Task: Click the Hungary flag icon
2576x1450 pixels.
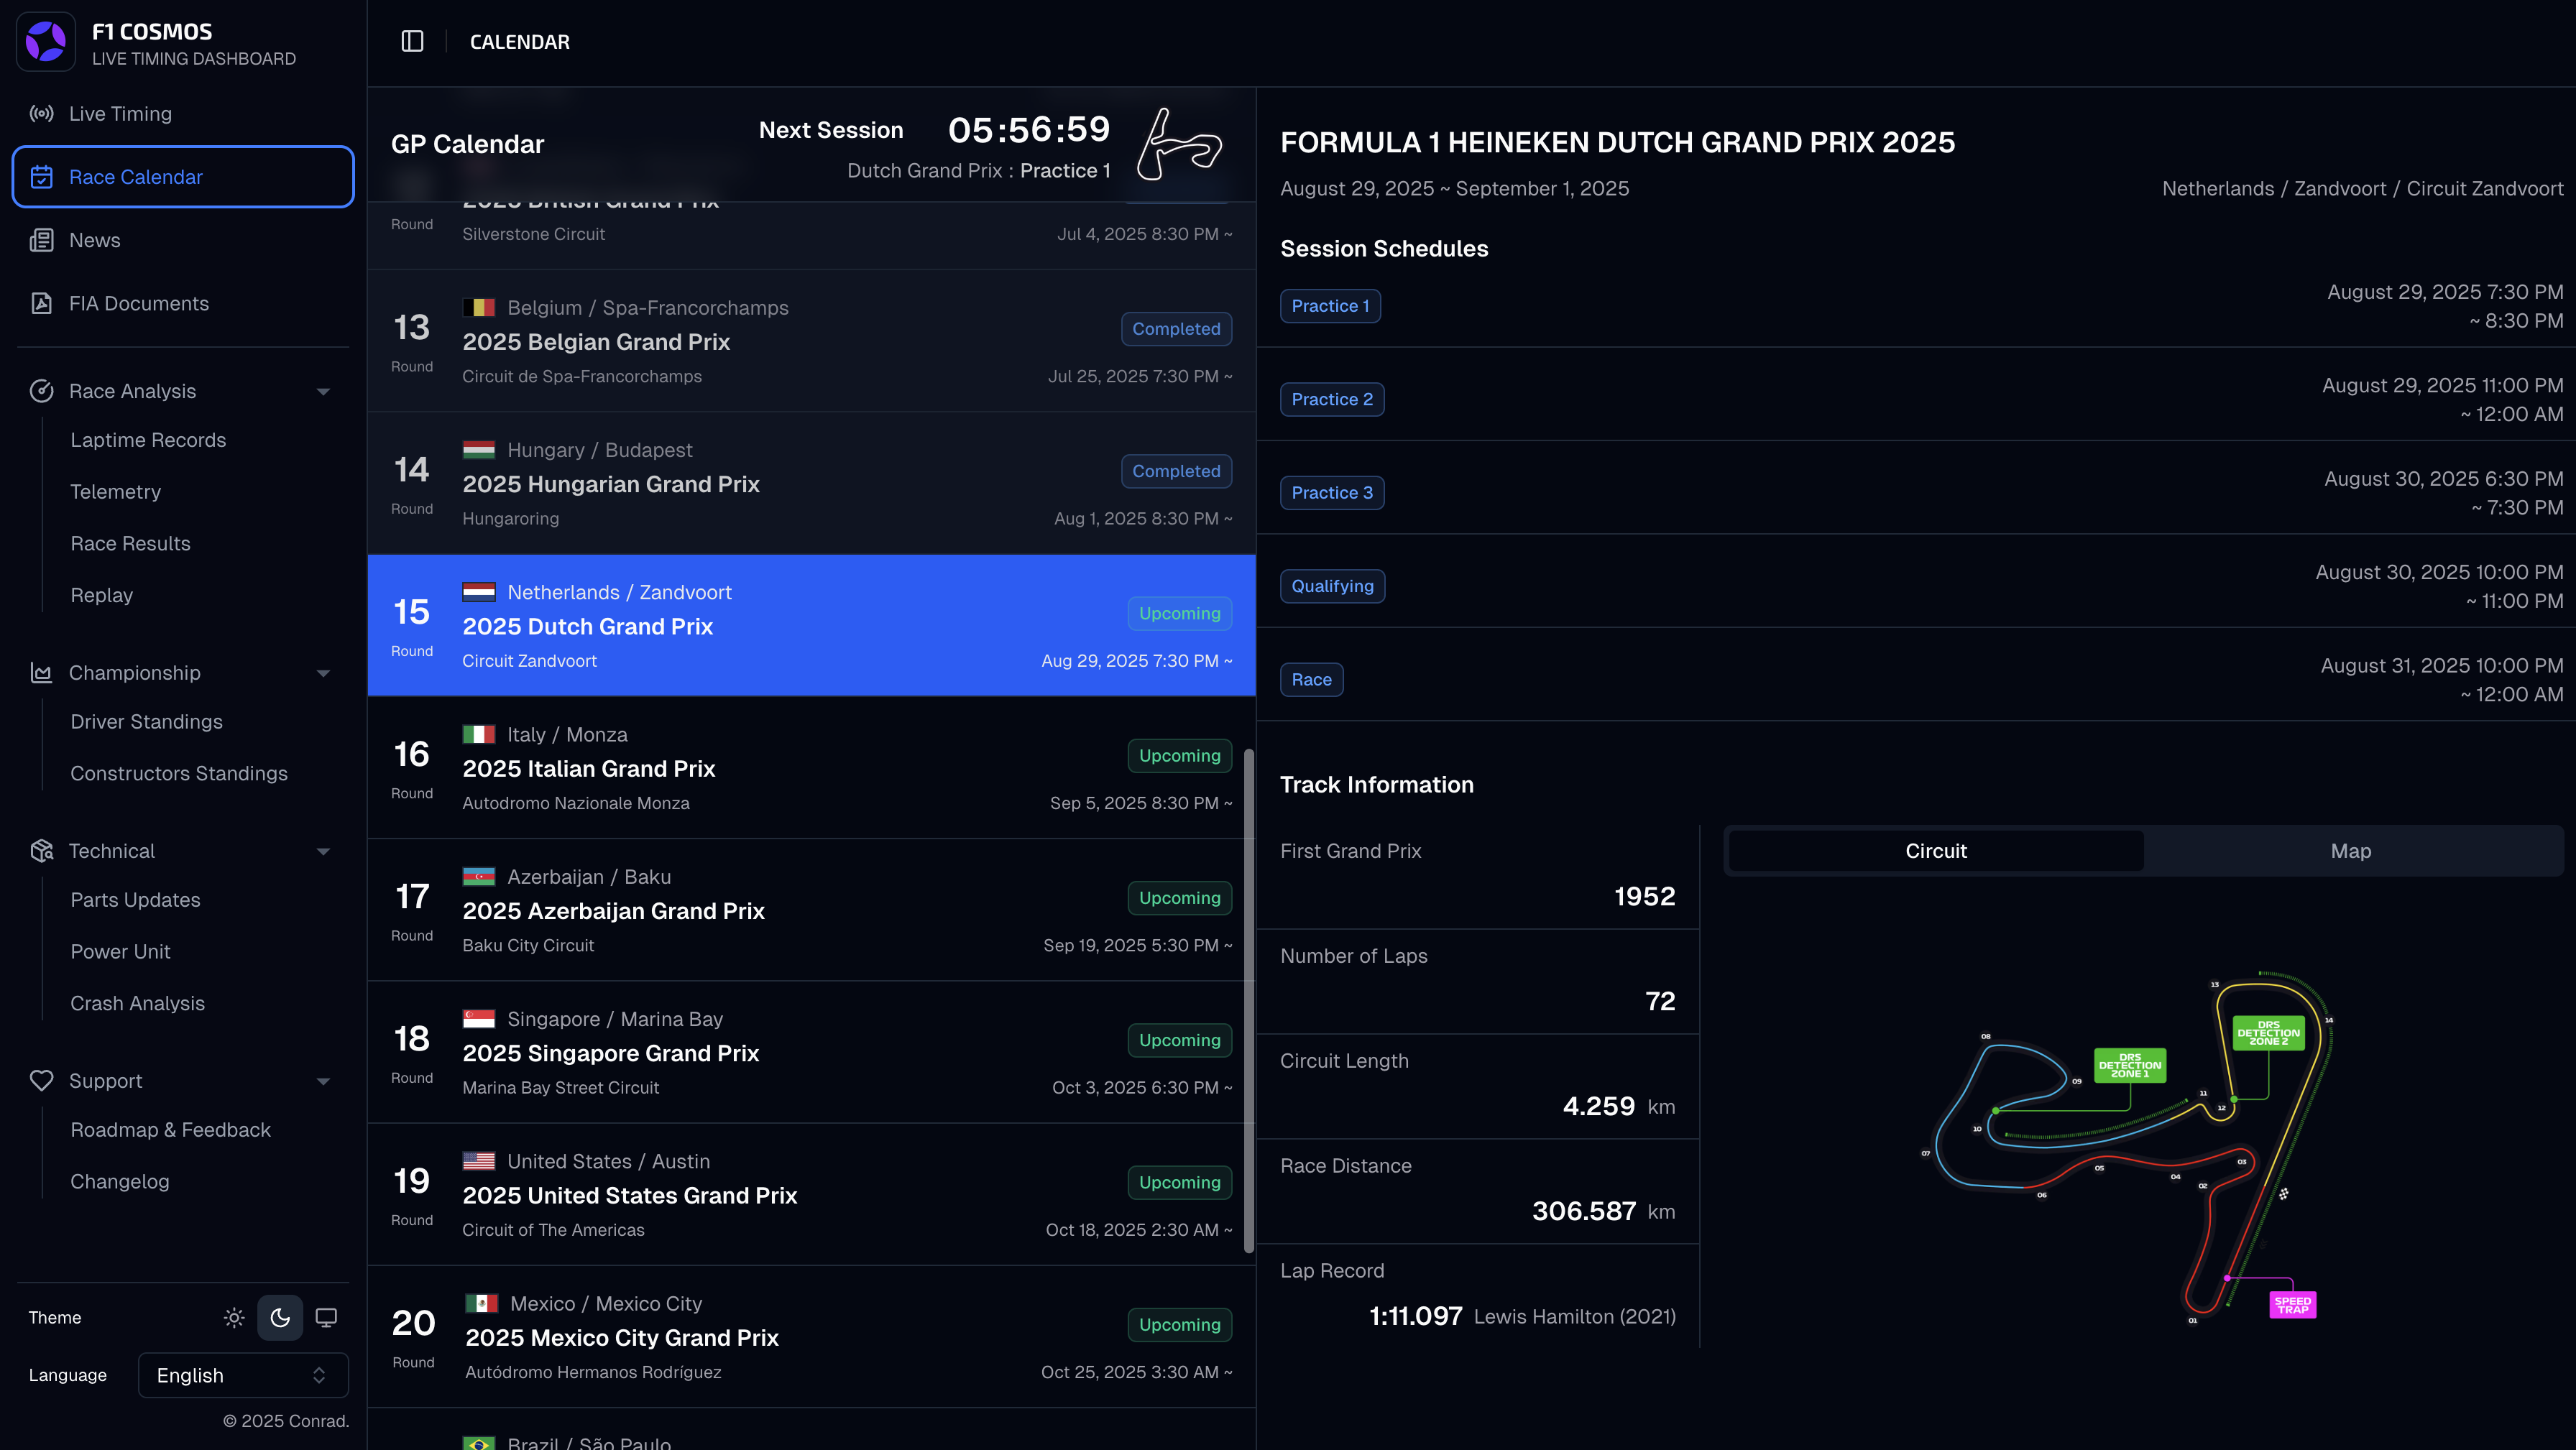Action: click(x=479, y=450)
